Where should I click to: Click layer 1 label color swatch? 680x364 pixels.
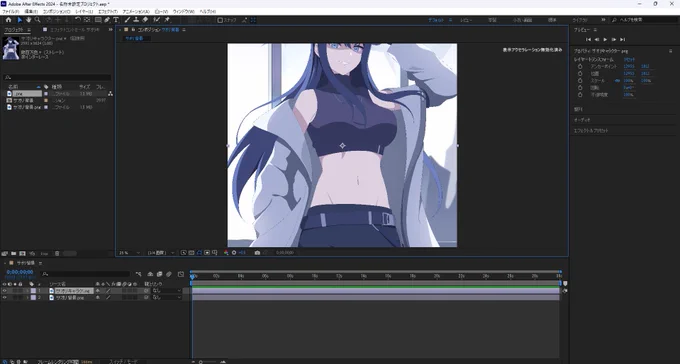[33, 291]
